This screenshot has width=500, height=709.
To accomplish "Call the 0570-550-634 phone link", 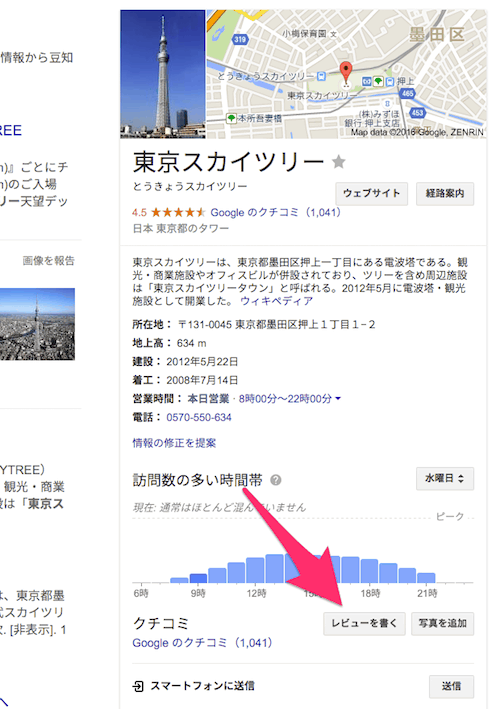I will 199,417.
